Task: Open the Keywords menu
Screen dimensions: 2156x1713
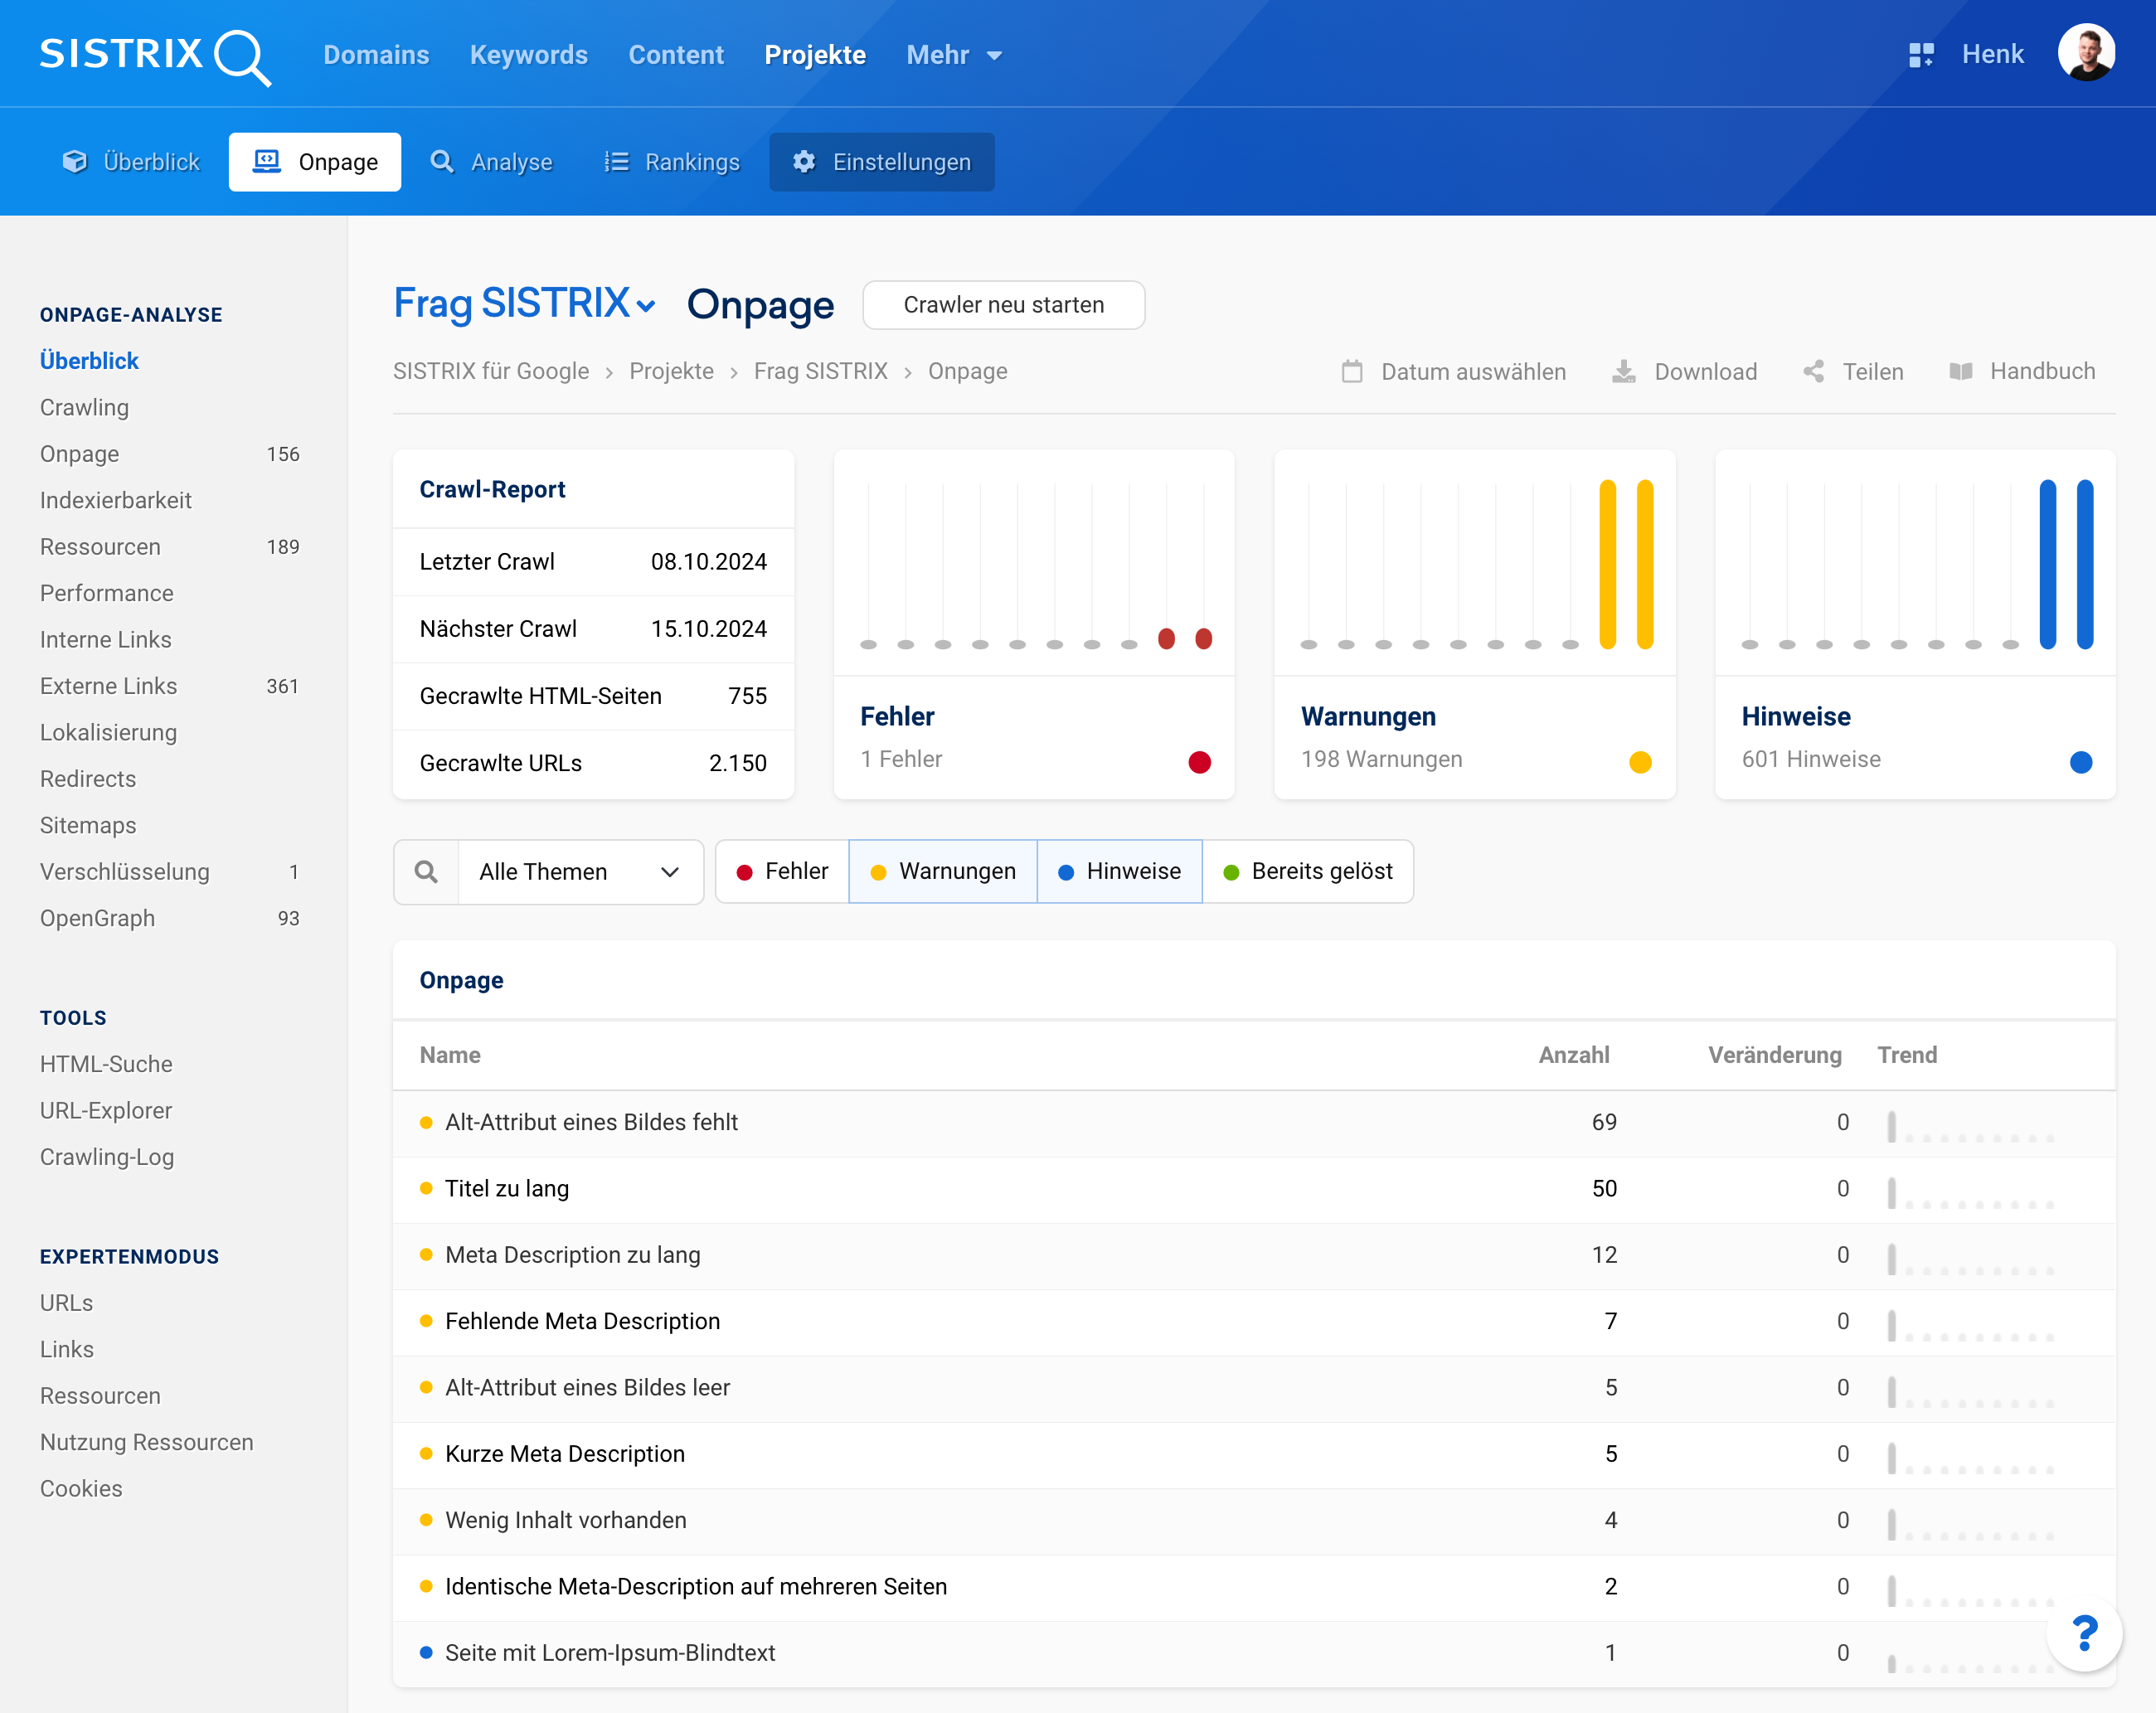Action: tap(529, 55)
